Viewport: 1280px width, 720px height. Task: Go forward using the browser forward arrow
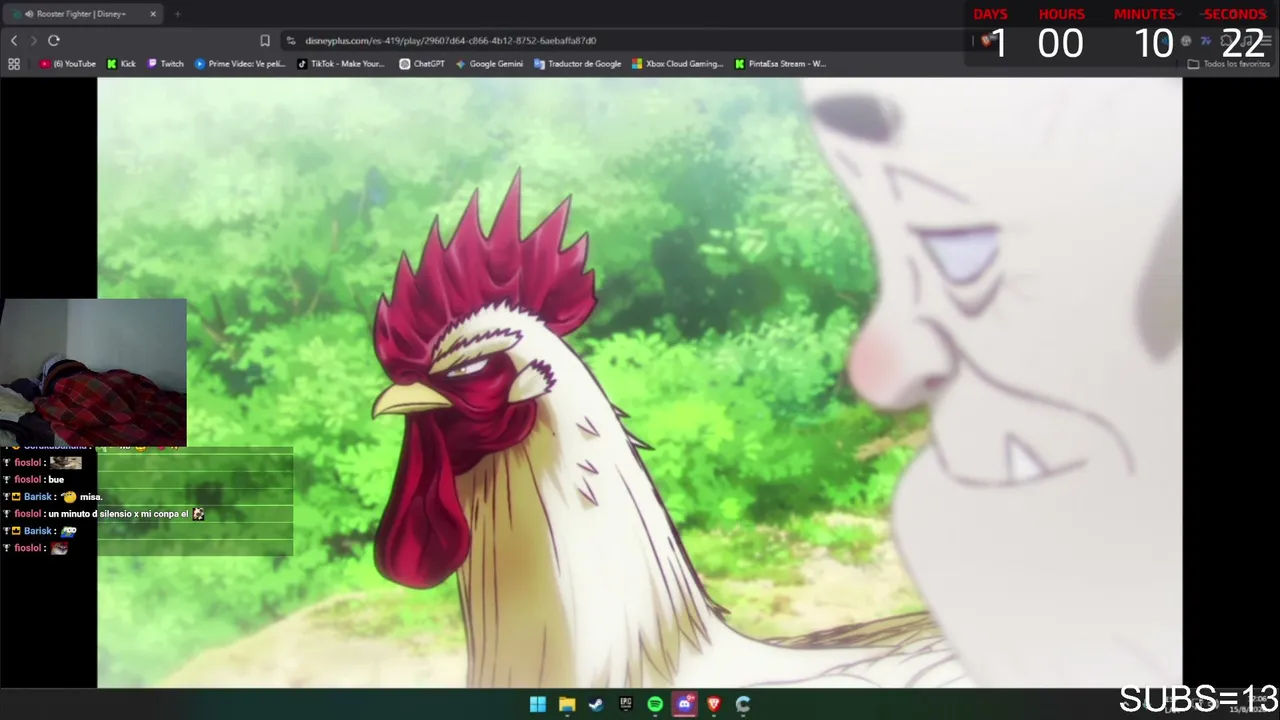coord(33,40)
